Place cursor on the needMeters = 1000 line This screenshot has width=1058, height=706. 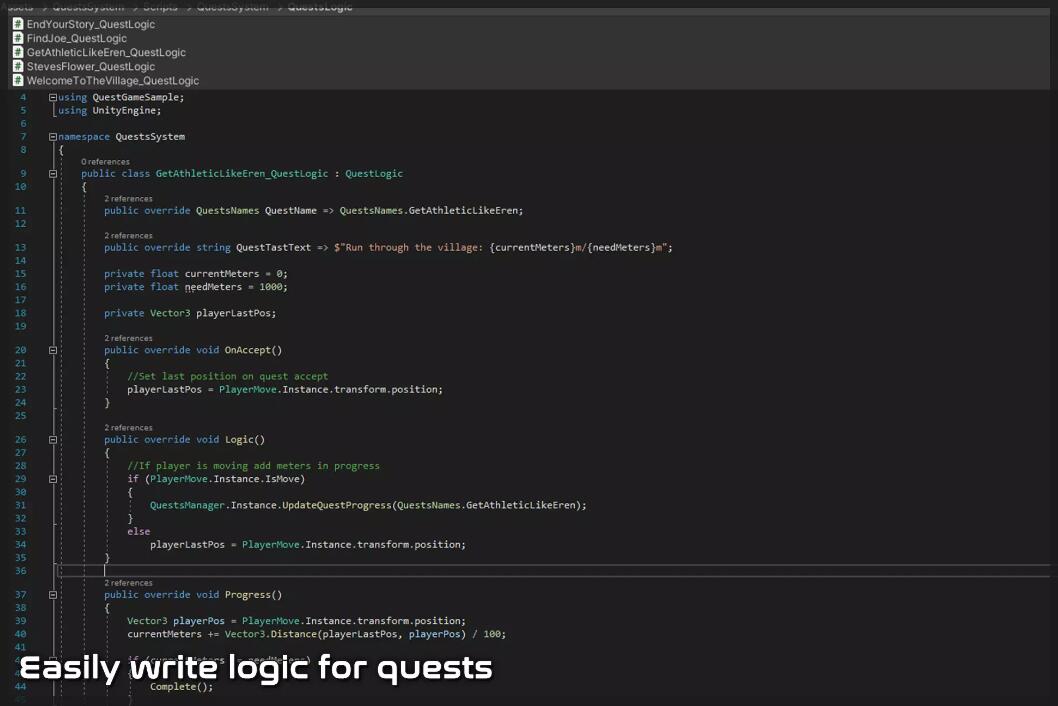[235, 287]
